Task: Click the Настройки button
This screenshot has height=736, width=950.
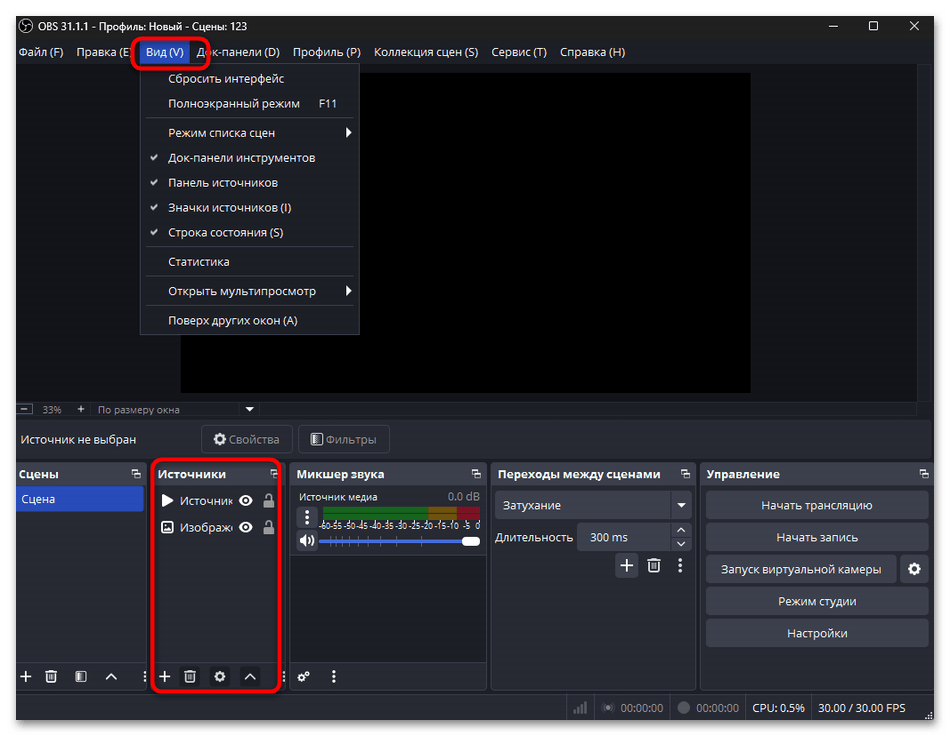Action: pyautogui.click(x=816, y=633)
